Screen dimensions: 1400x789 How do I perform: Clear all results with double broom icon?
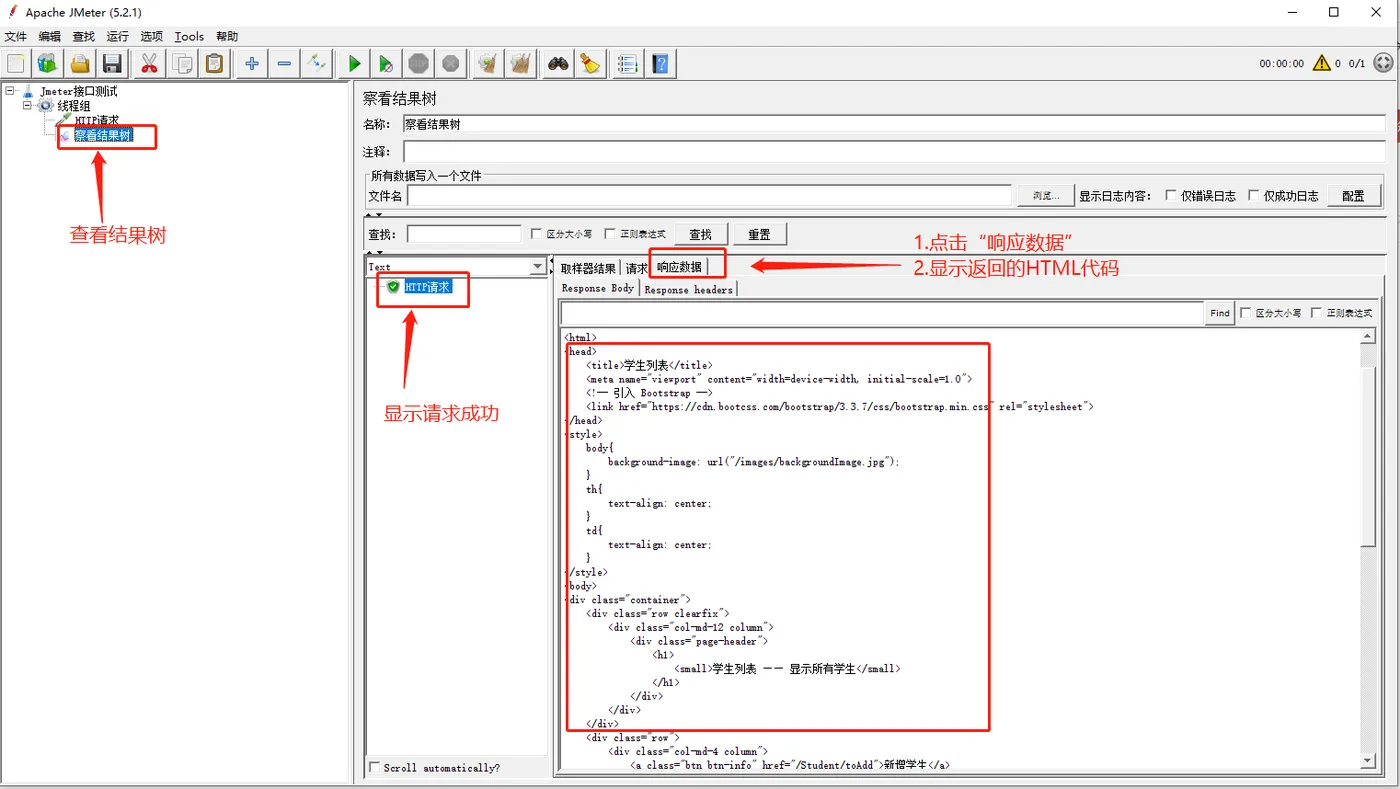click(x=520, y=64)
